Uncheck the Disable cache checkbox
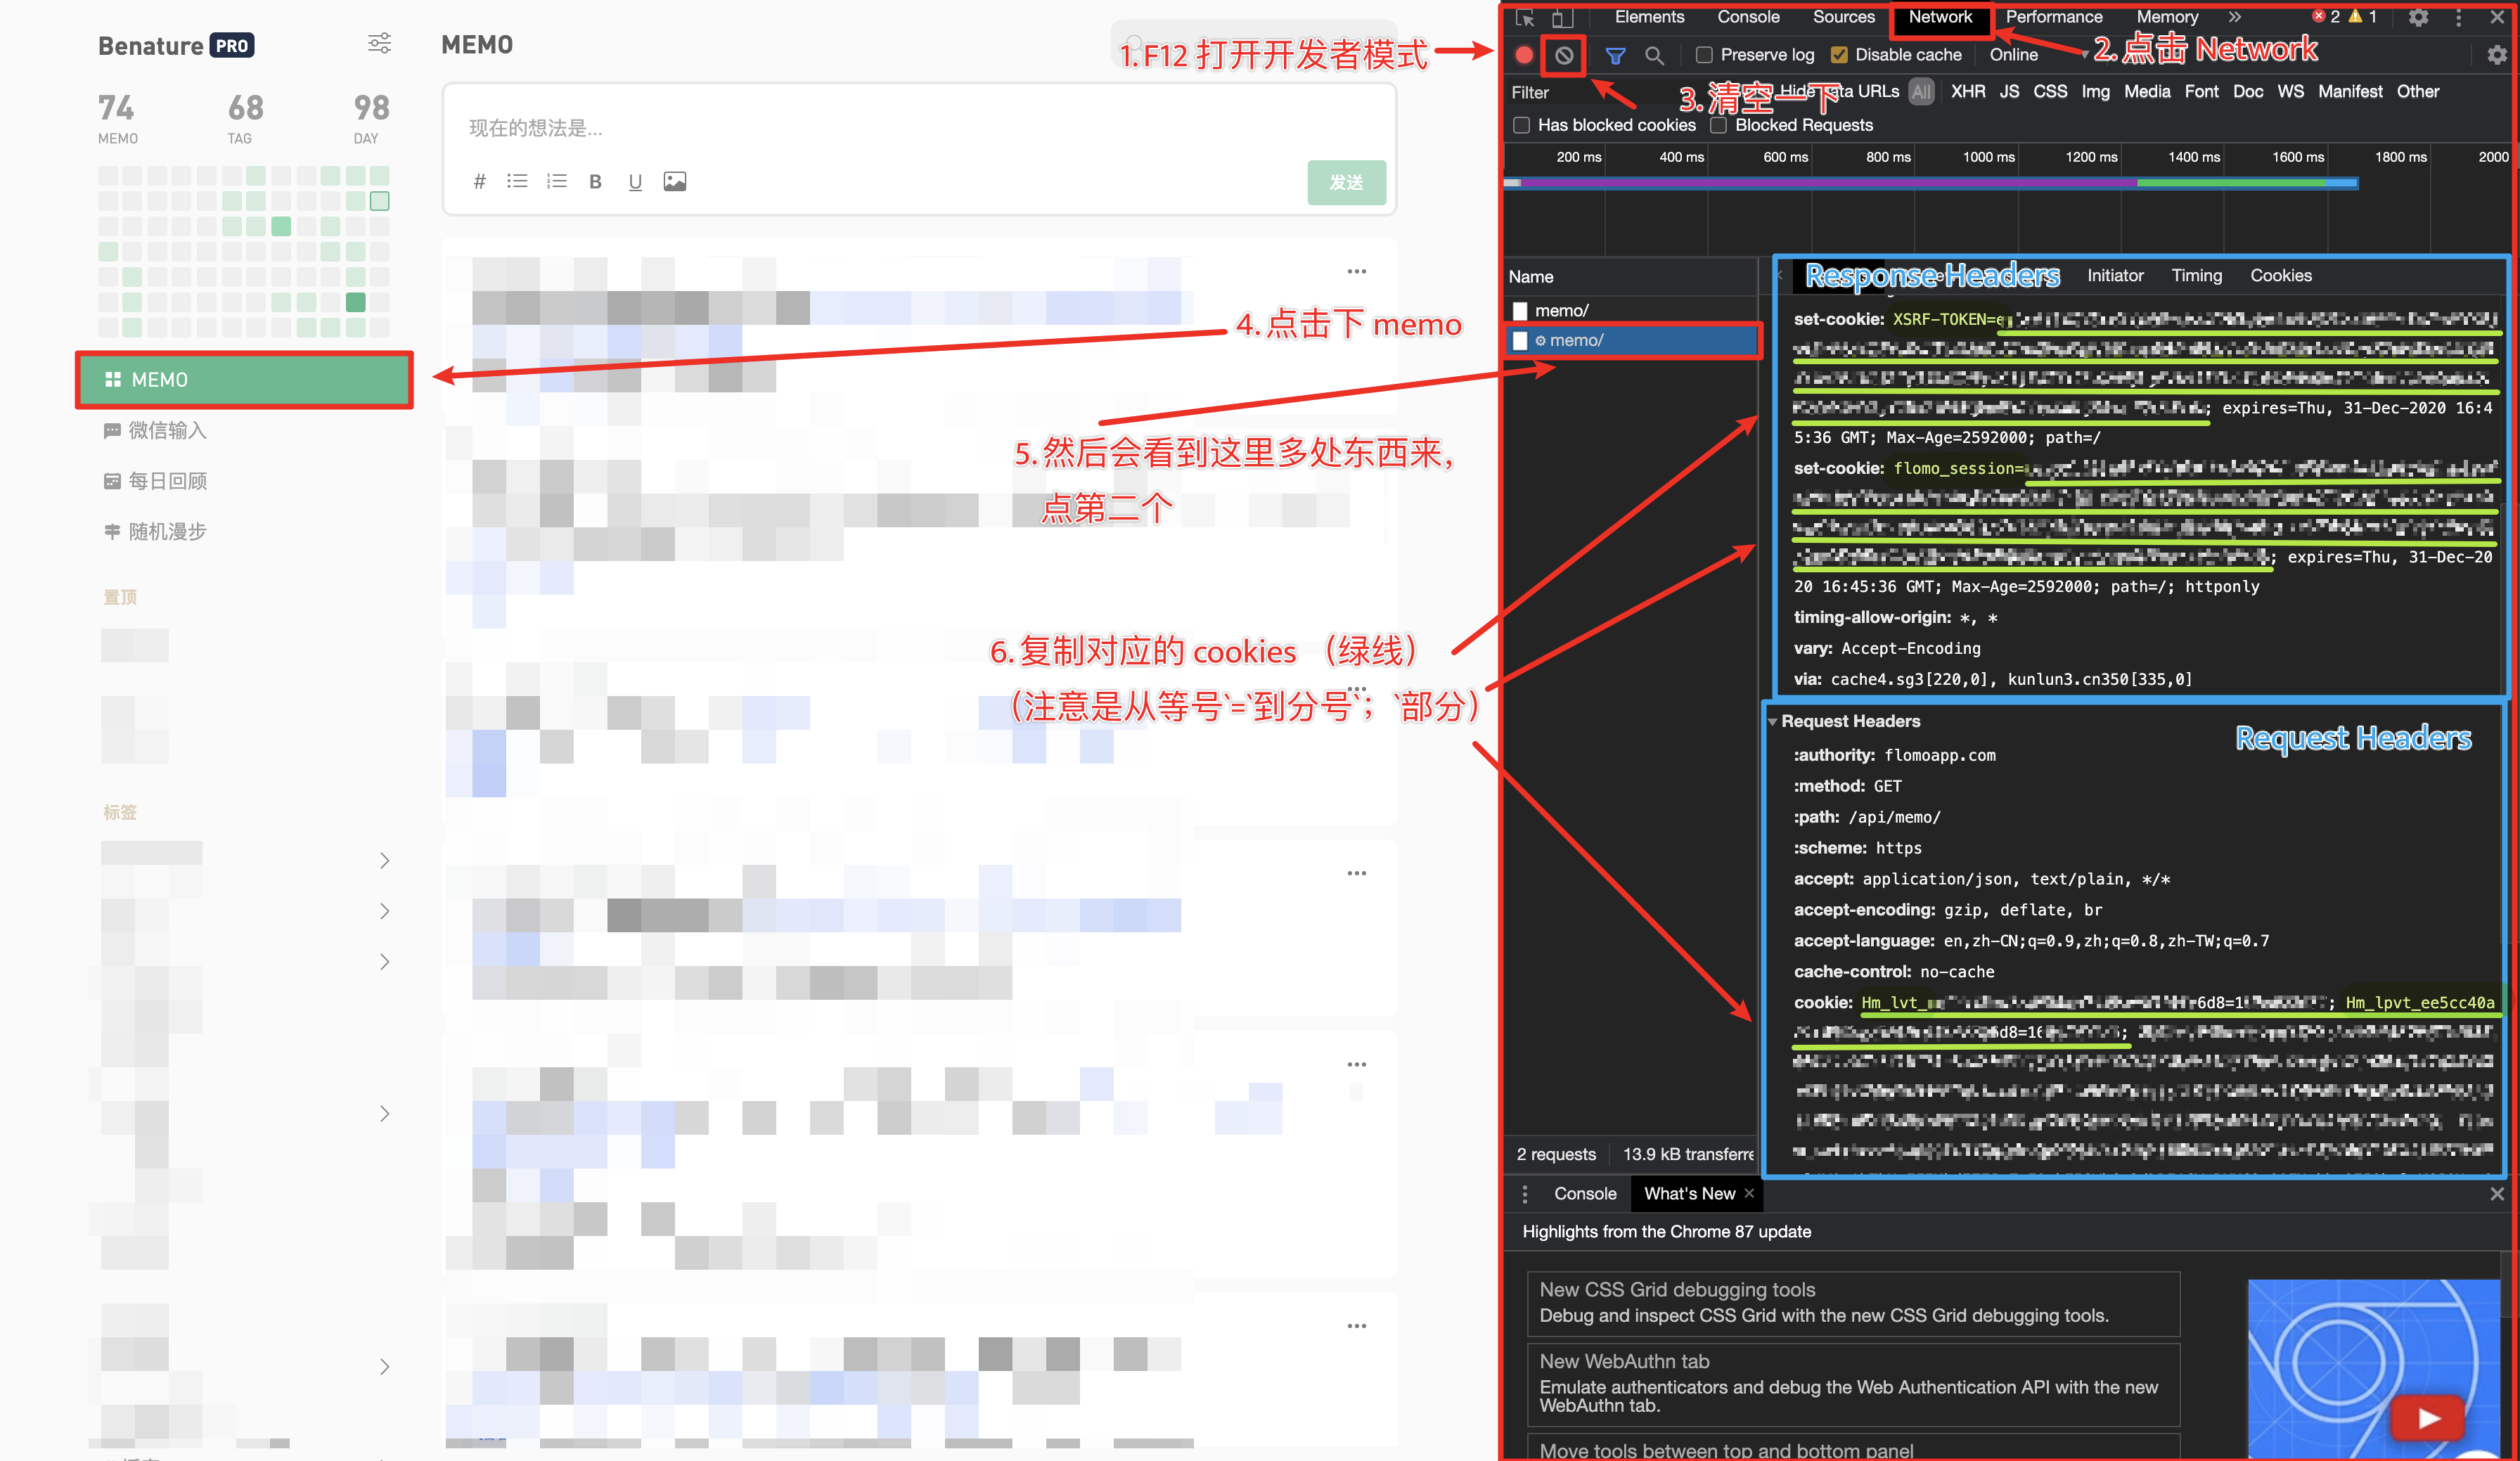Screen dimensions: 2520x1461 [x=1839, y=55]
